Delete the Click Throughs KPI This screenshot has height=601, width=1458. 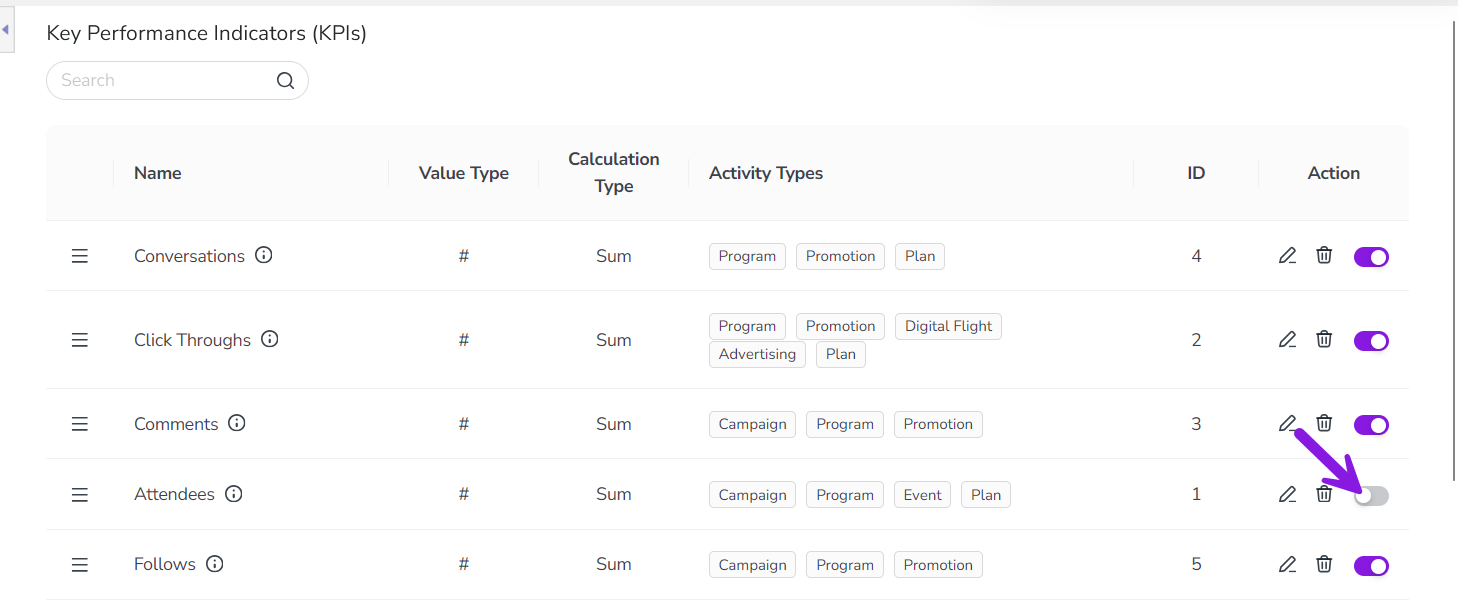point(1324,340)
